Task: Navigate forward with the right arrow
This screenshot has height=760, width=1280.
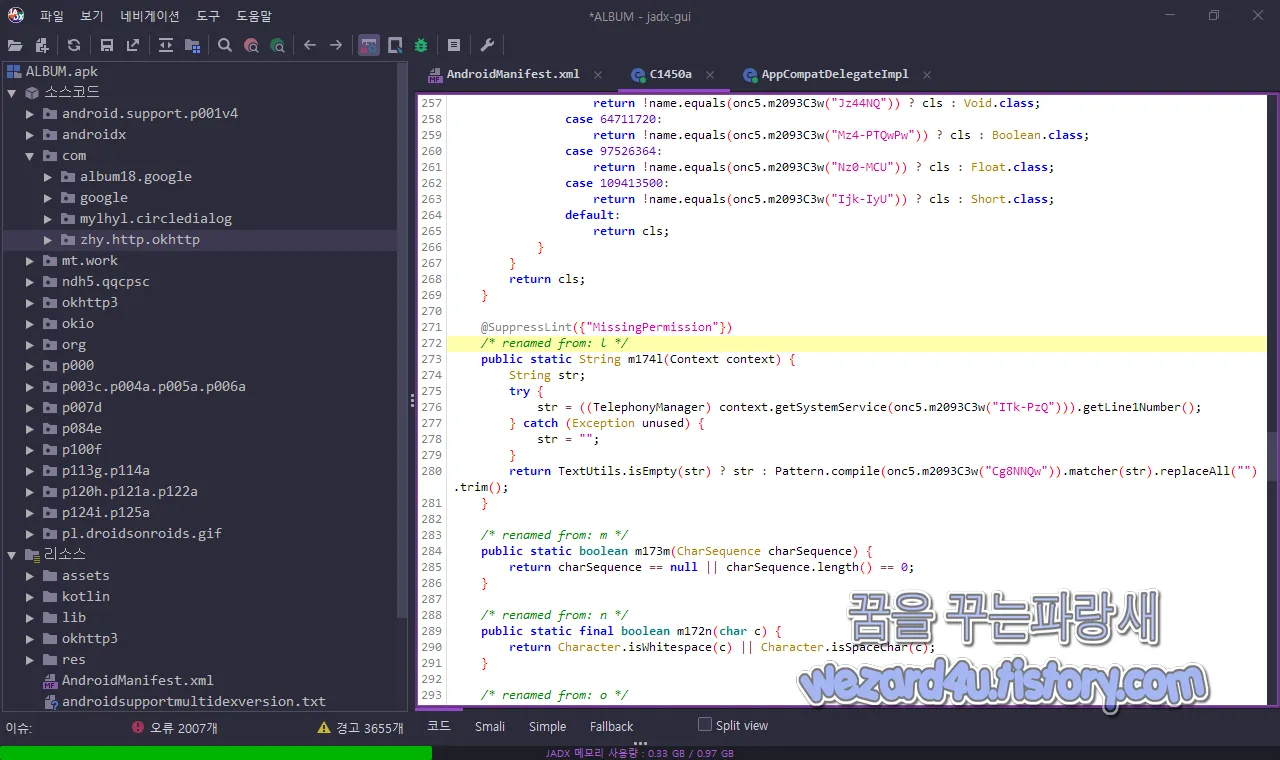Action: 336,45
